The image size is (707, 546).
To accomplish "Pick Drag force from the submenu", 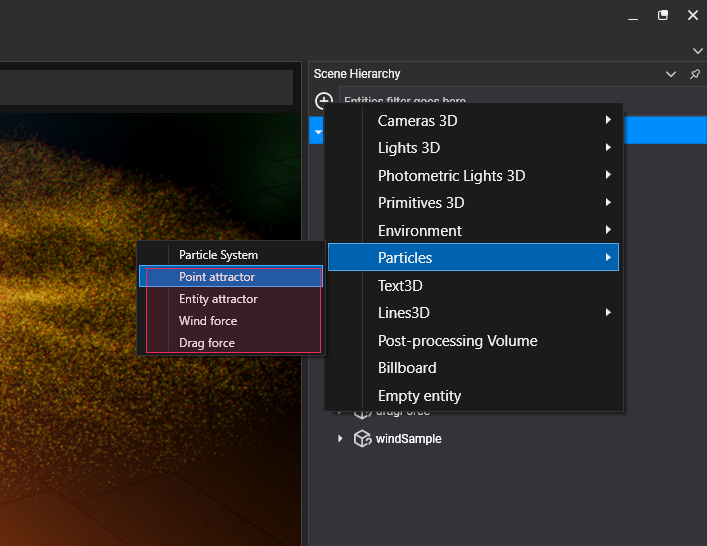I will 207,343.
